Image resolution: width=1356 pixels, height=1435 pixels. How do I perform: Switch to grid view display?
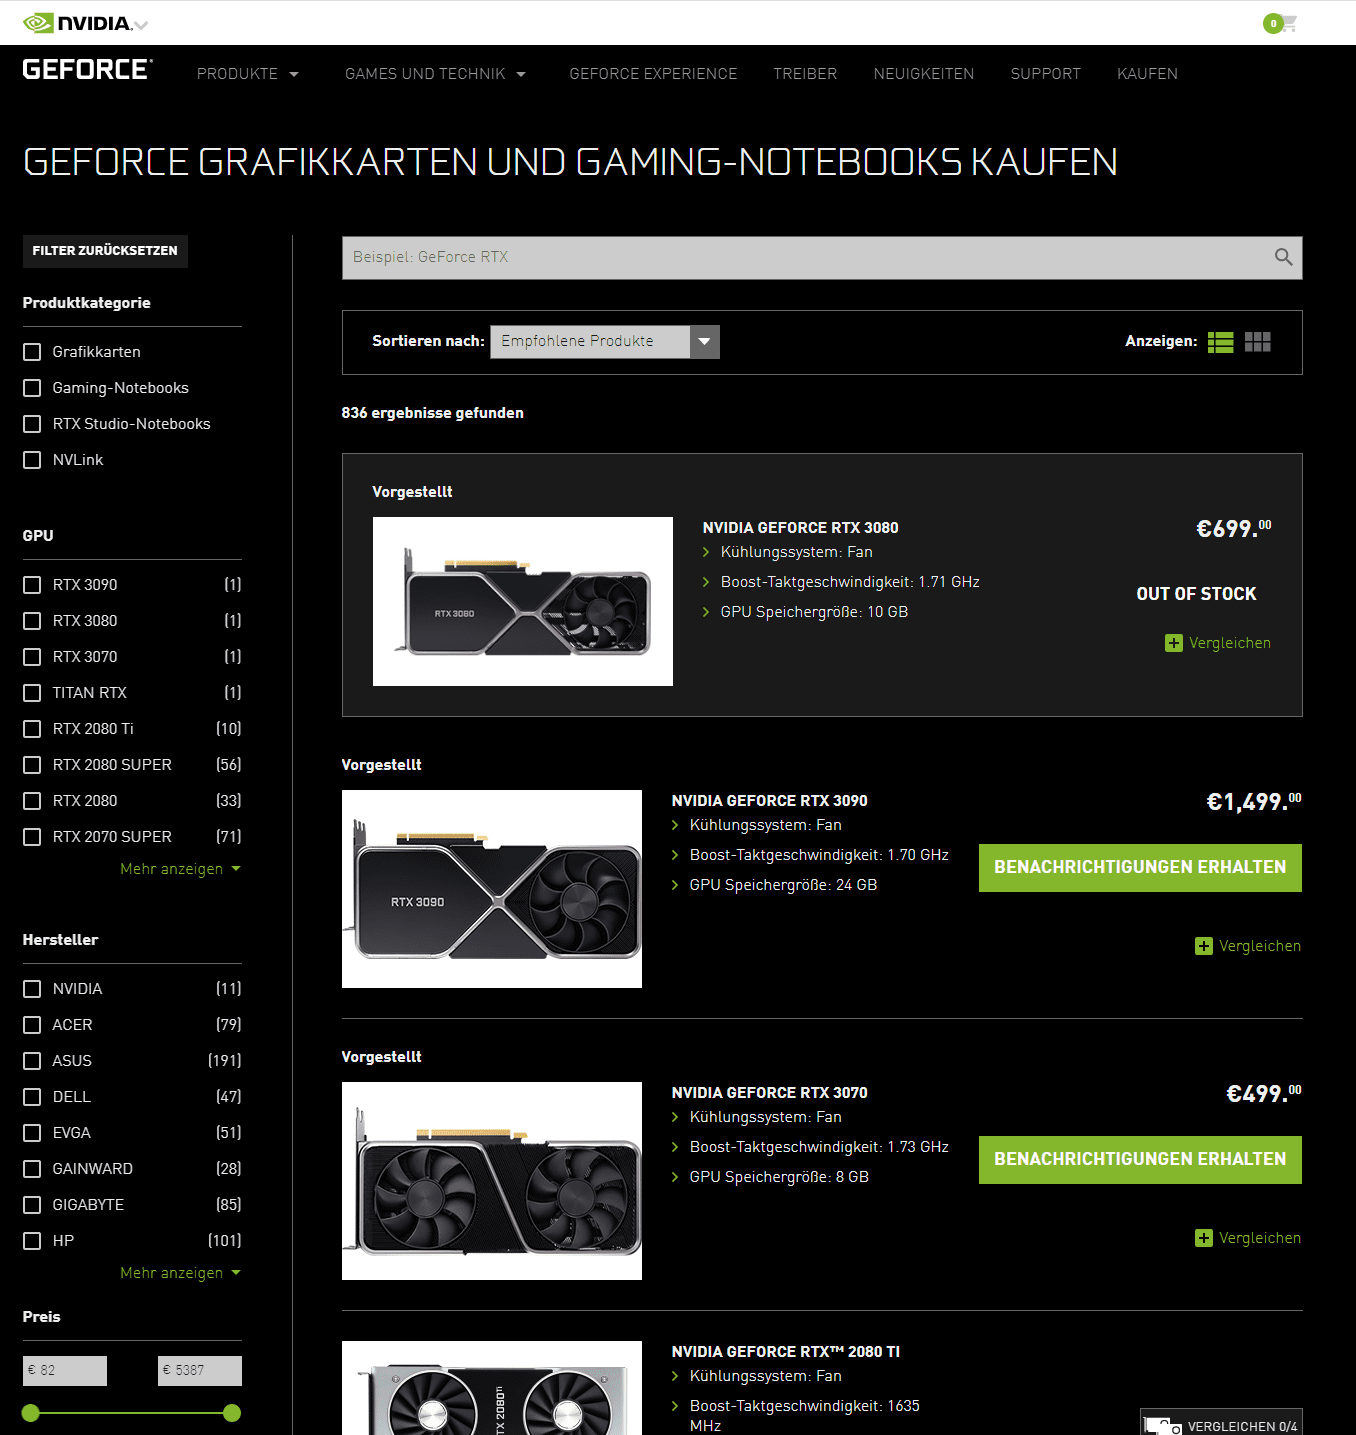point(1257,342)
